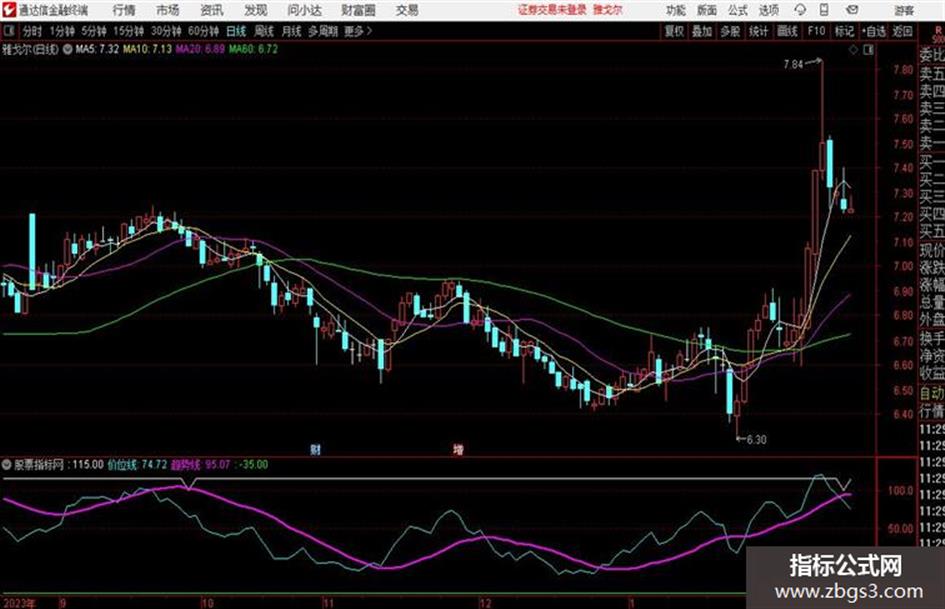Open the mail envelope icon
This screenshot has width=945, height=609.
point(852,10)
